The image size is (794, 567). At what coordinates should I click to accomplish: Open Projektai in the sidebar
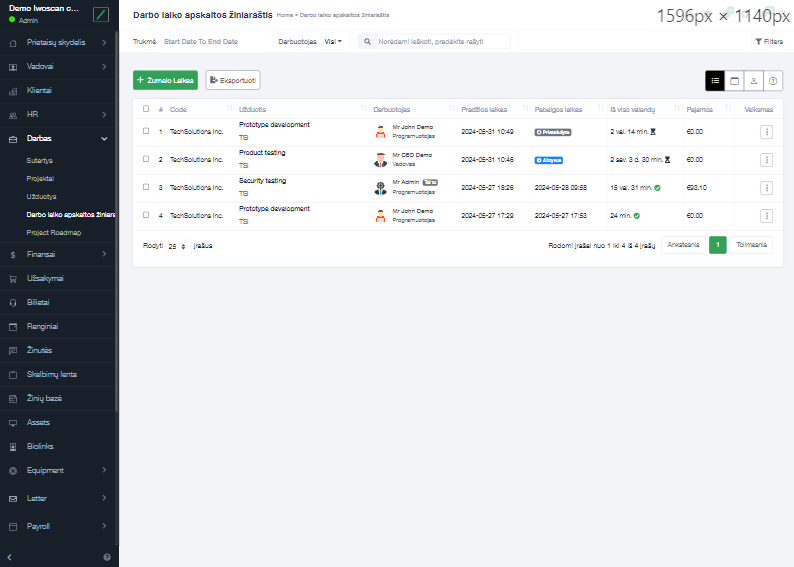coord(41,178)
